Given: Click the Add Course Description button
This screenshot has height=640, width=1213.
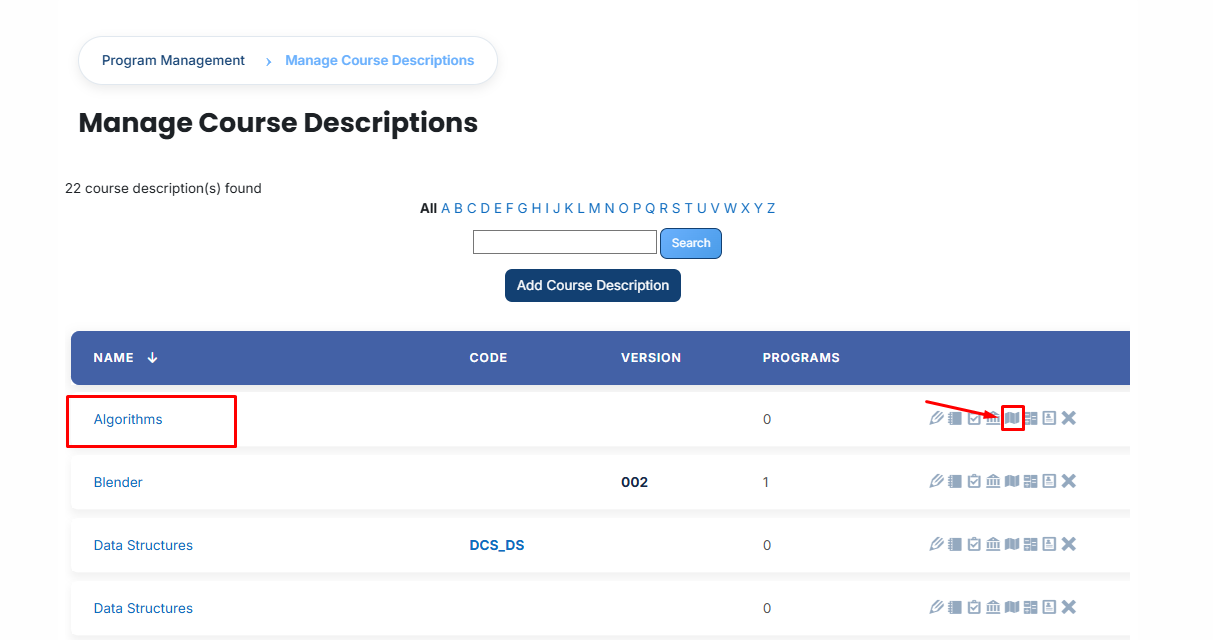Looking at the screenshot, I should coord(593,285).
